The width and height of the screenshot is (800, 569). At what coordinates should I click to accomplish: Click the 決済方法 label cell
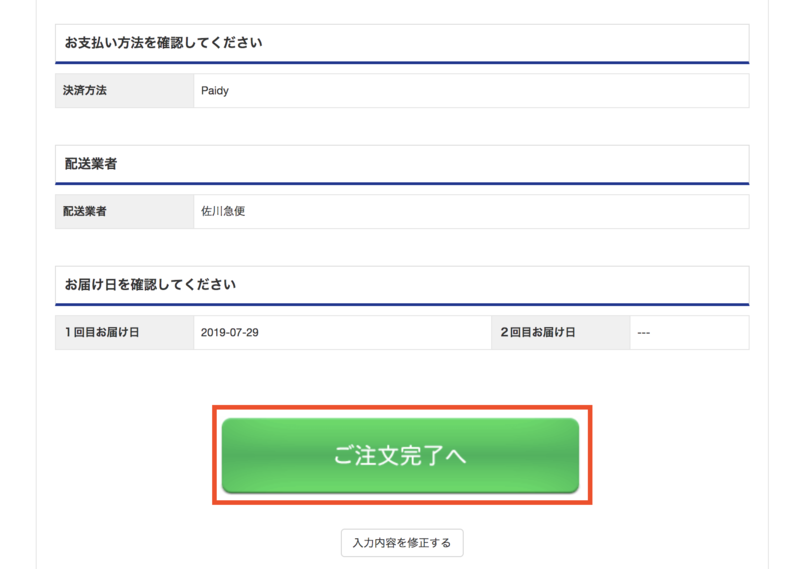[x=124, y=90]
